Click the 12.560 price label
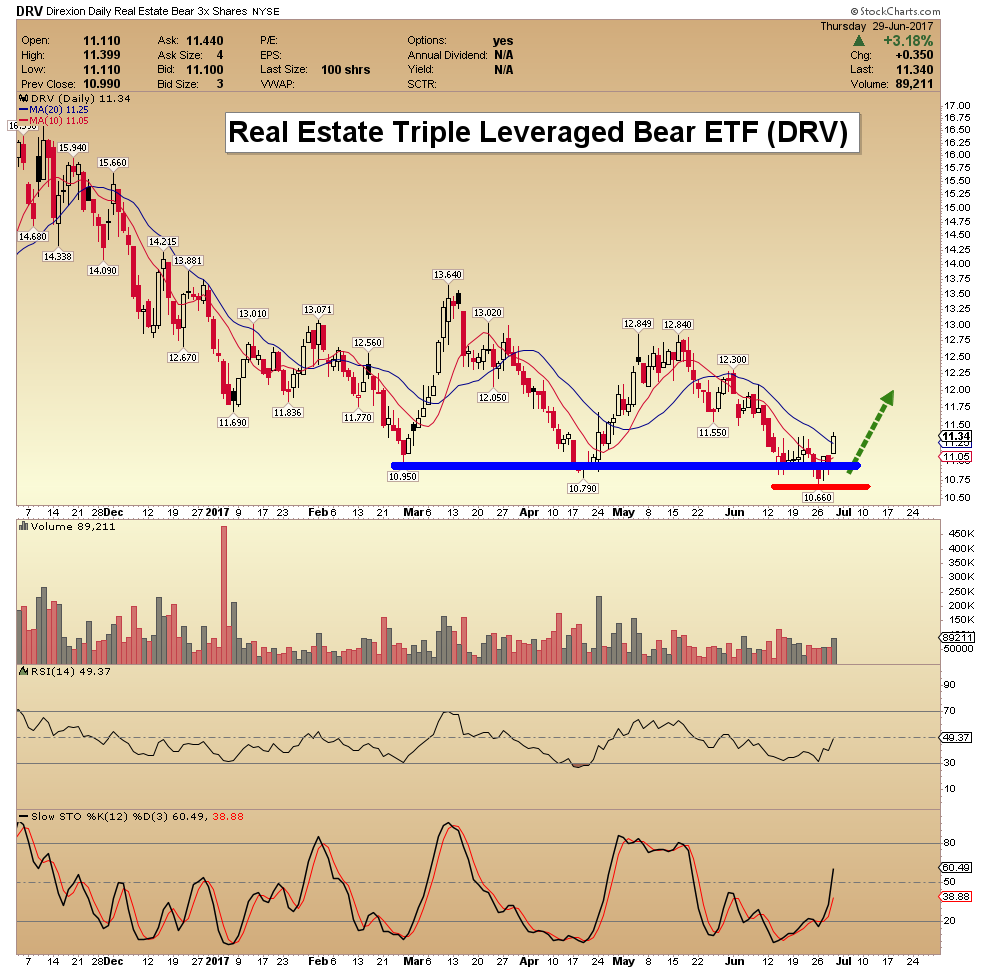 [x=367, y=343]
